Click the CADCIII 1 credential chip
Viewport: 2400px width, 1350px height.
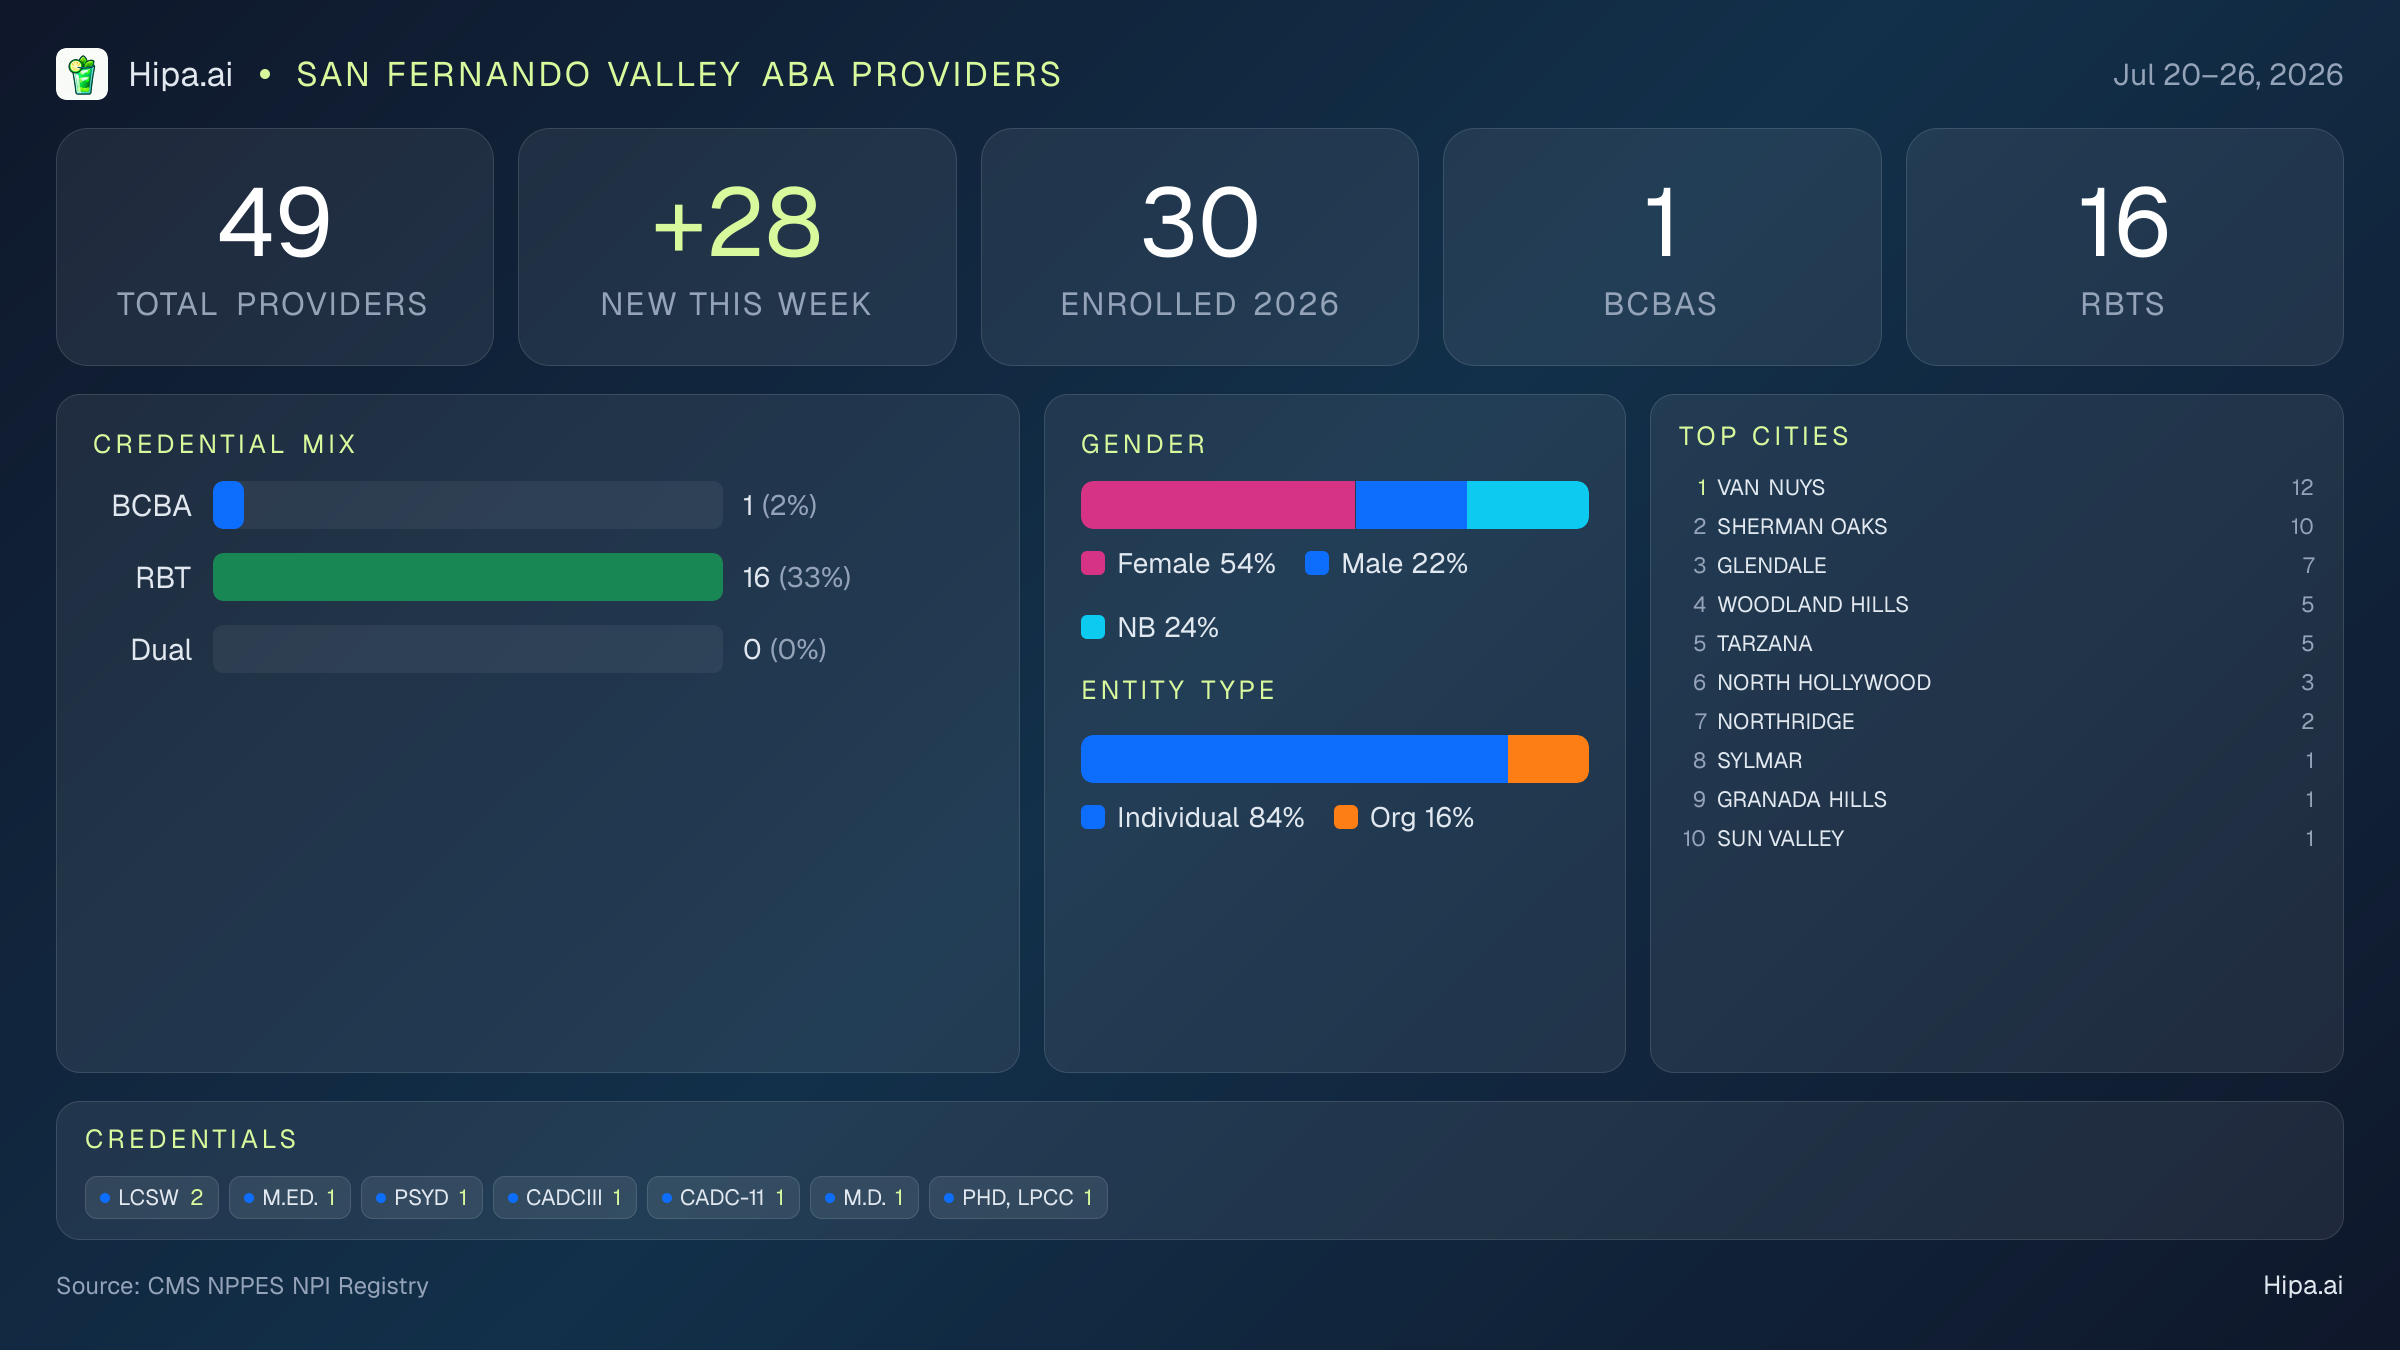(x=565, y=1197)
